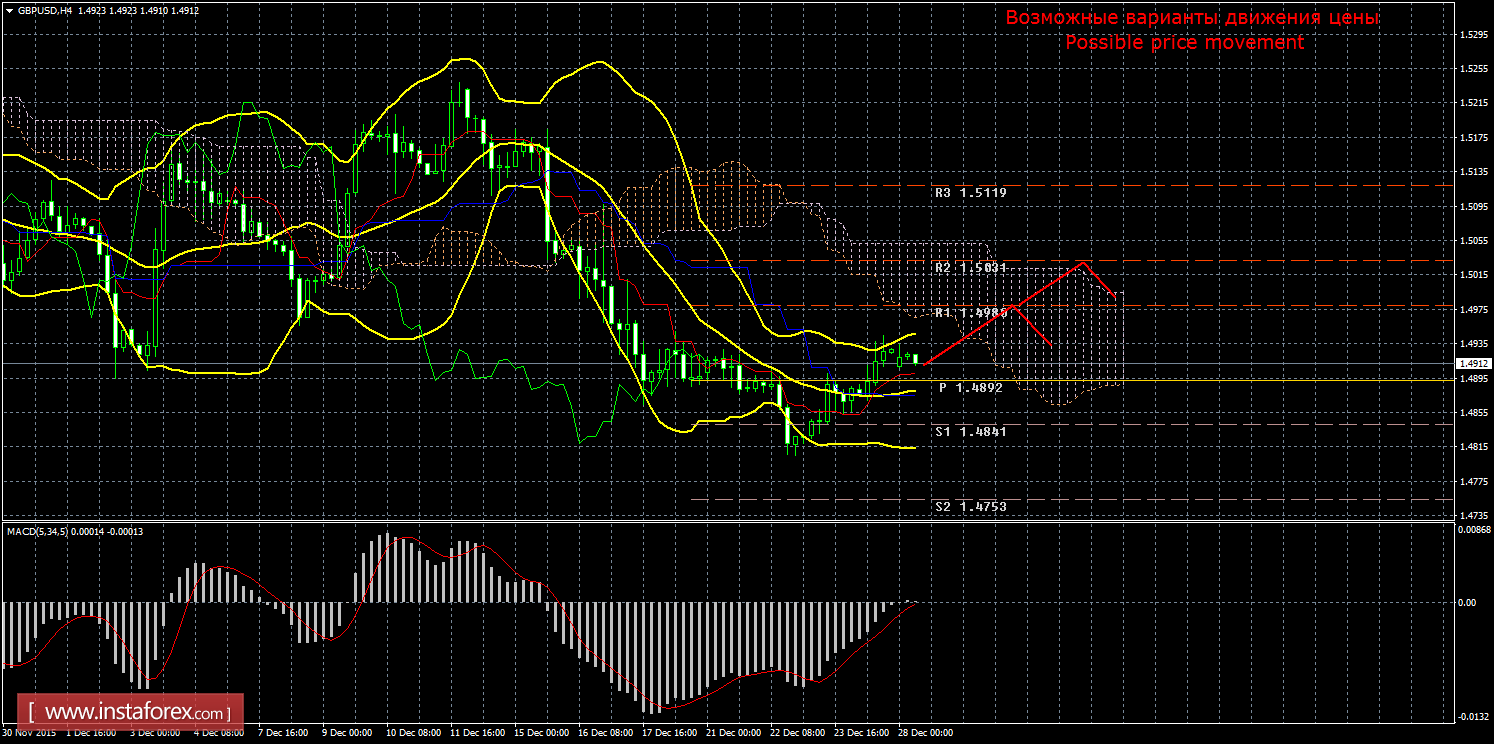Click the 1.4855 price scale value
1494x744 pixels.
coord(1472,413)
